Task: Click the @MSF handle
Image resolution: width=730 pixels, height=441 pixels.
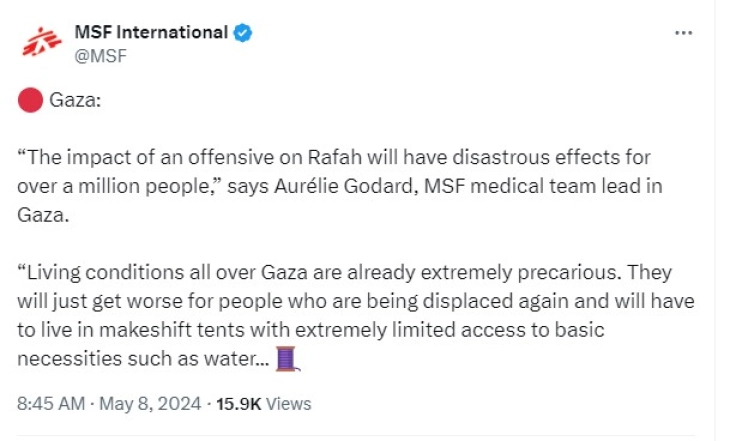Action: (x=101, y=55)
